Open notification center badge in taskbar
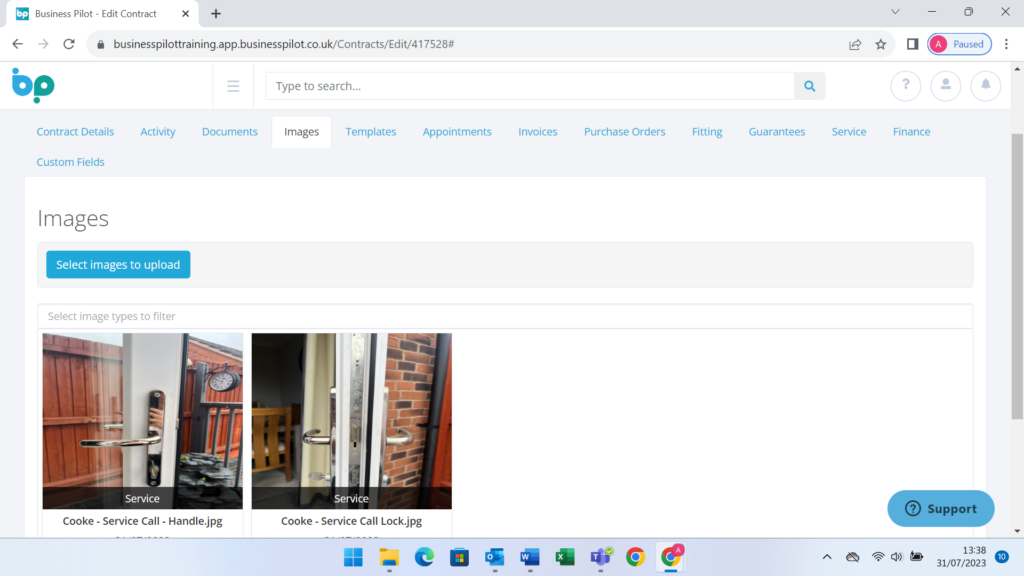 1002,557
